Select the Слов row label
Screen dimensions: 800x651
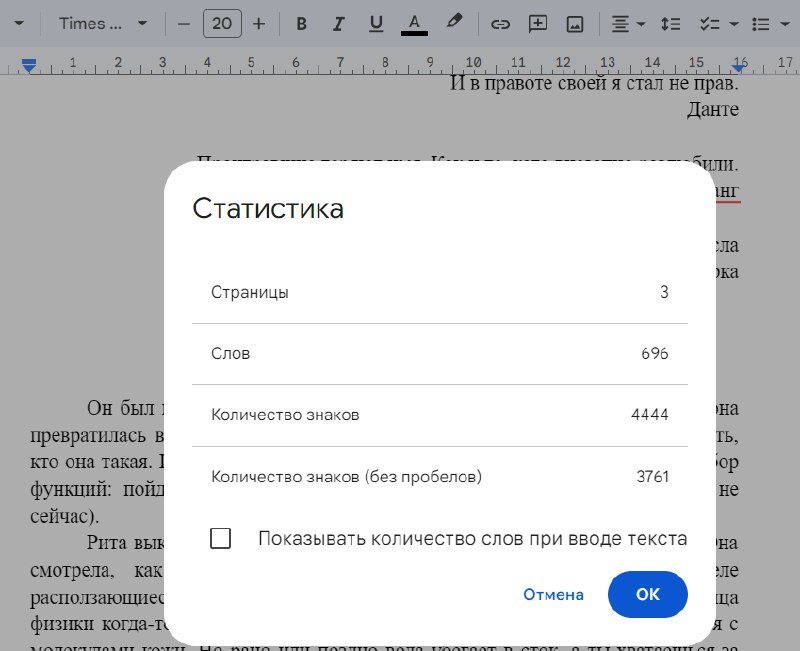point(231,354)
